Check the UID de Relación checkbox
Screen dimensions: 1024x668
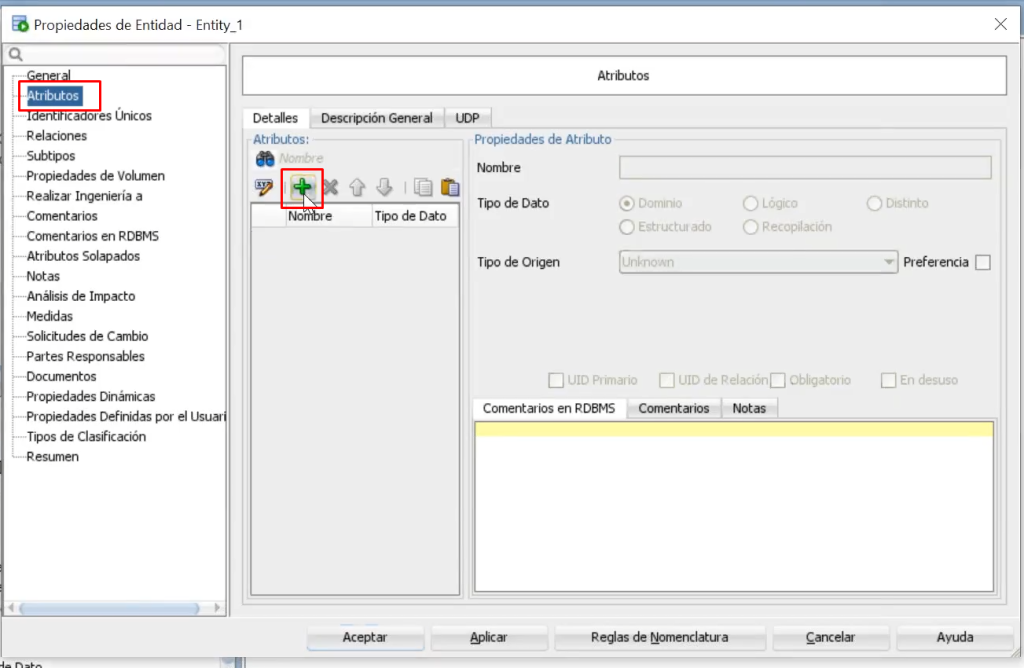(667, 380)
